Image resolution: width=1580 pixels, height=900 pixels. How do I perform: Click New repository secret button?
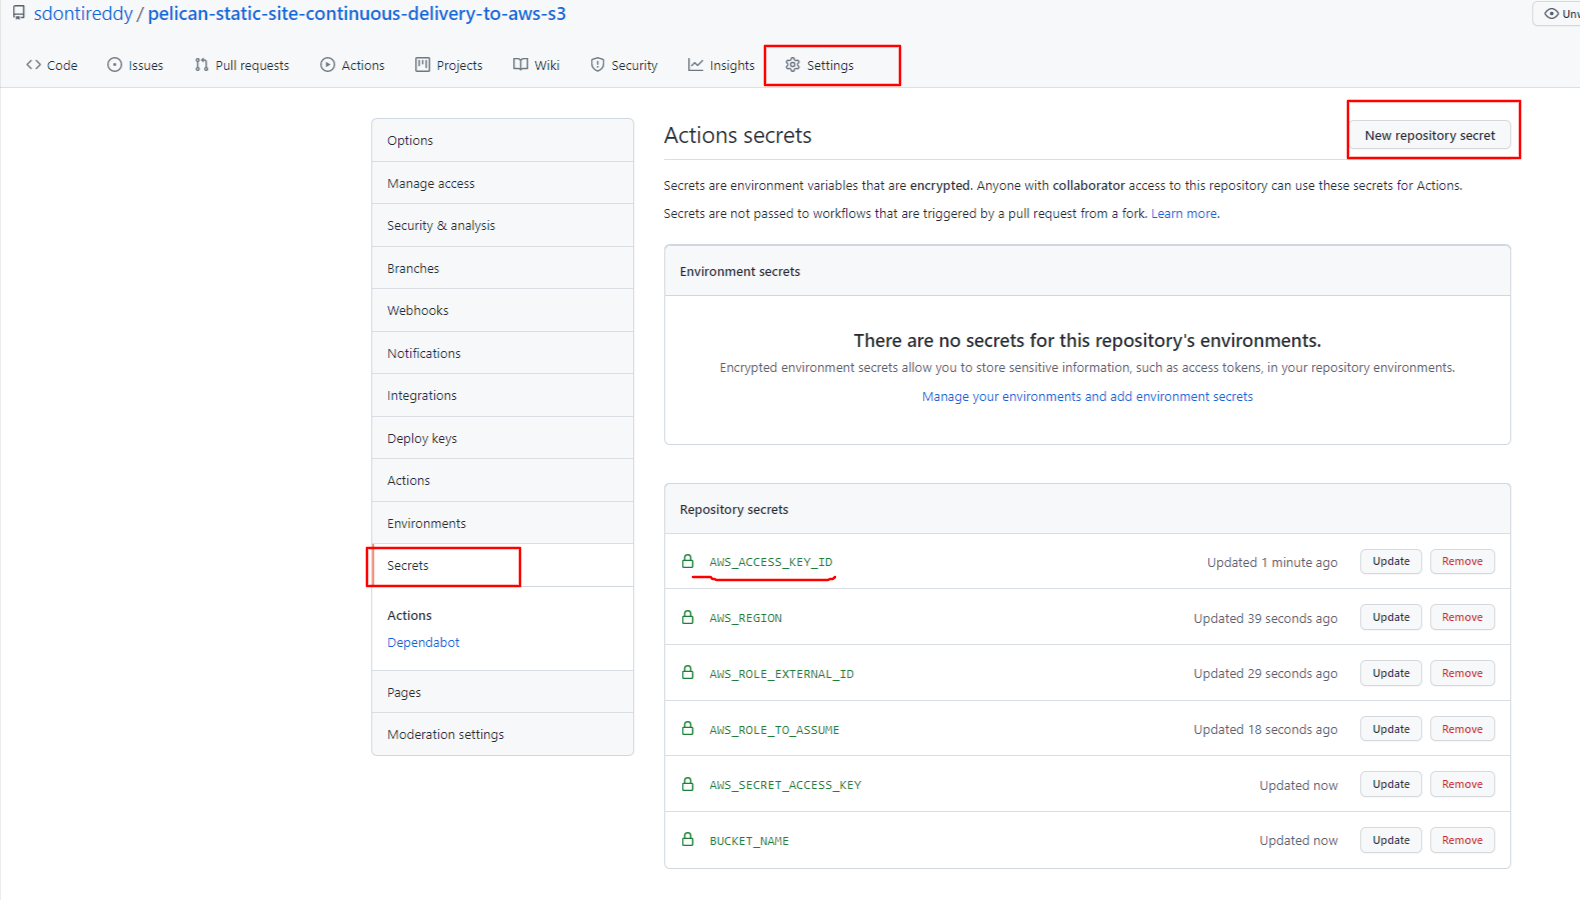click(x=1430, y=135)
